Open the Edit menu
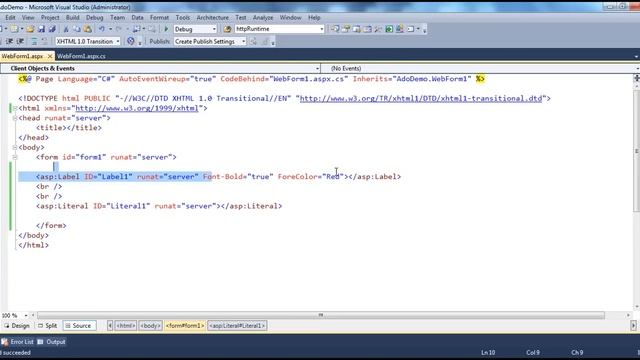This screenshot has height=360, width=640. pos(10,18)
